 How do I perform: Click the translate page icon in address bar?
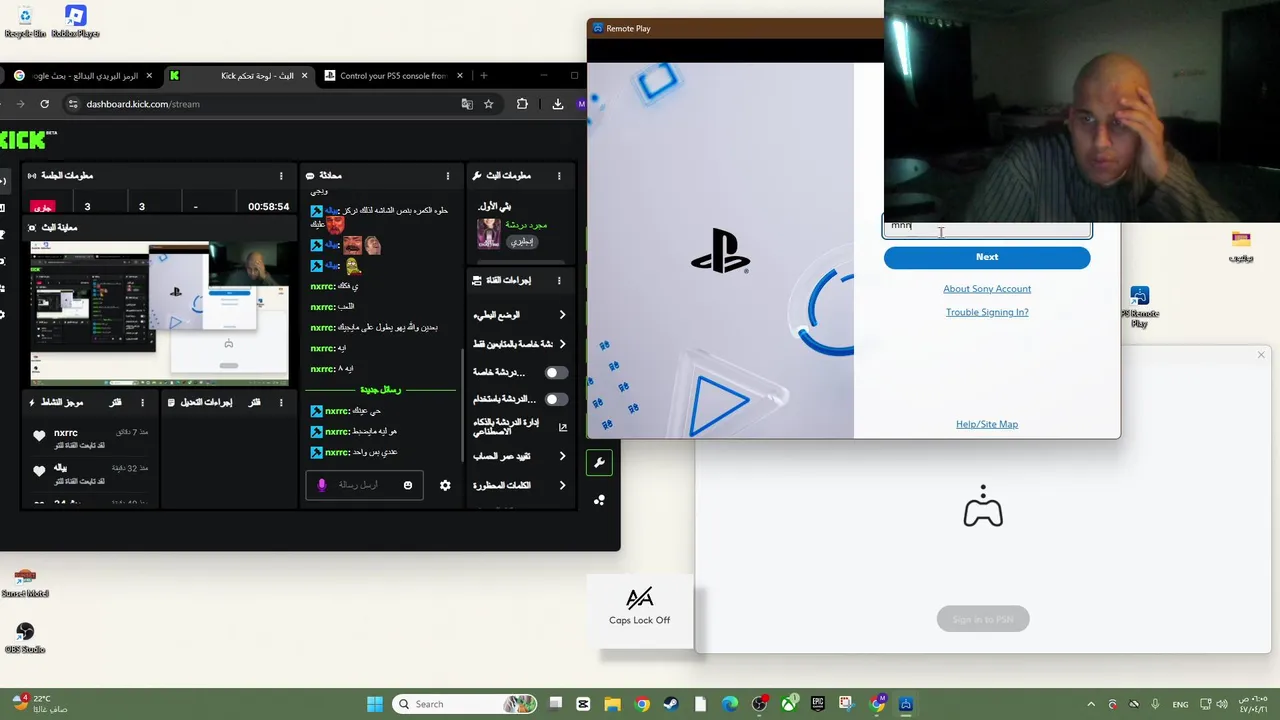coord(467,104)
